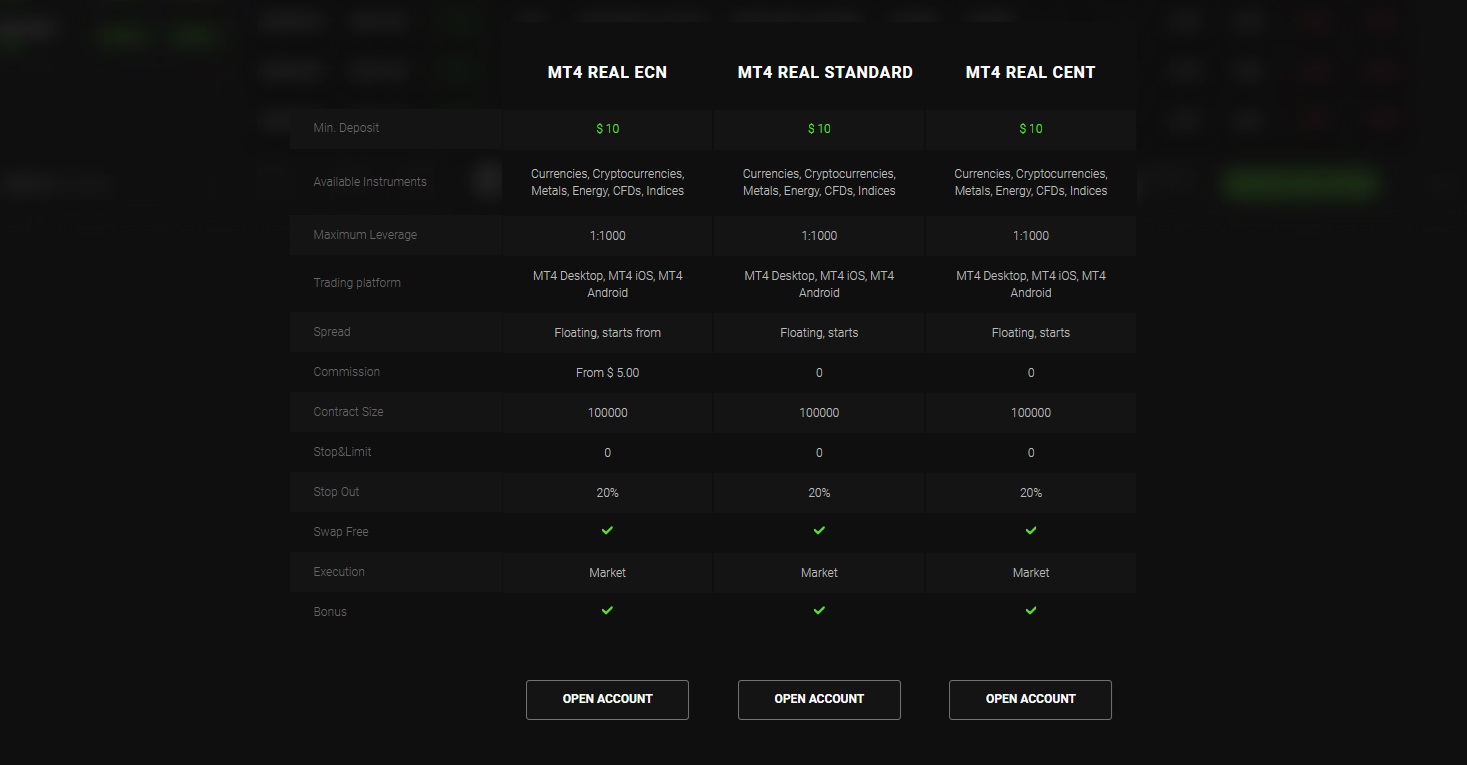Click the Bonus checkmark for MT4 Real ECN

coord(607,610)
